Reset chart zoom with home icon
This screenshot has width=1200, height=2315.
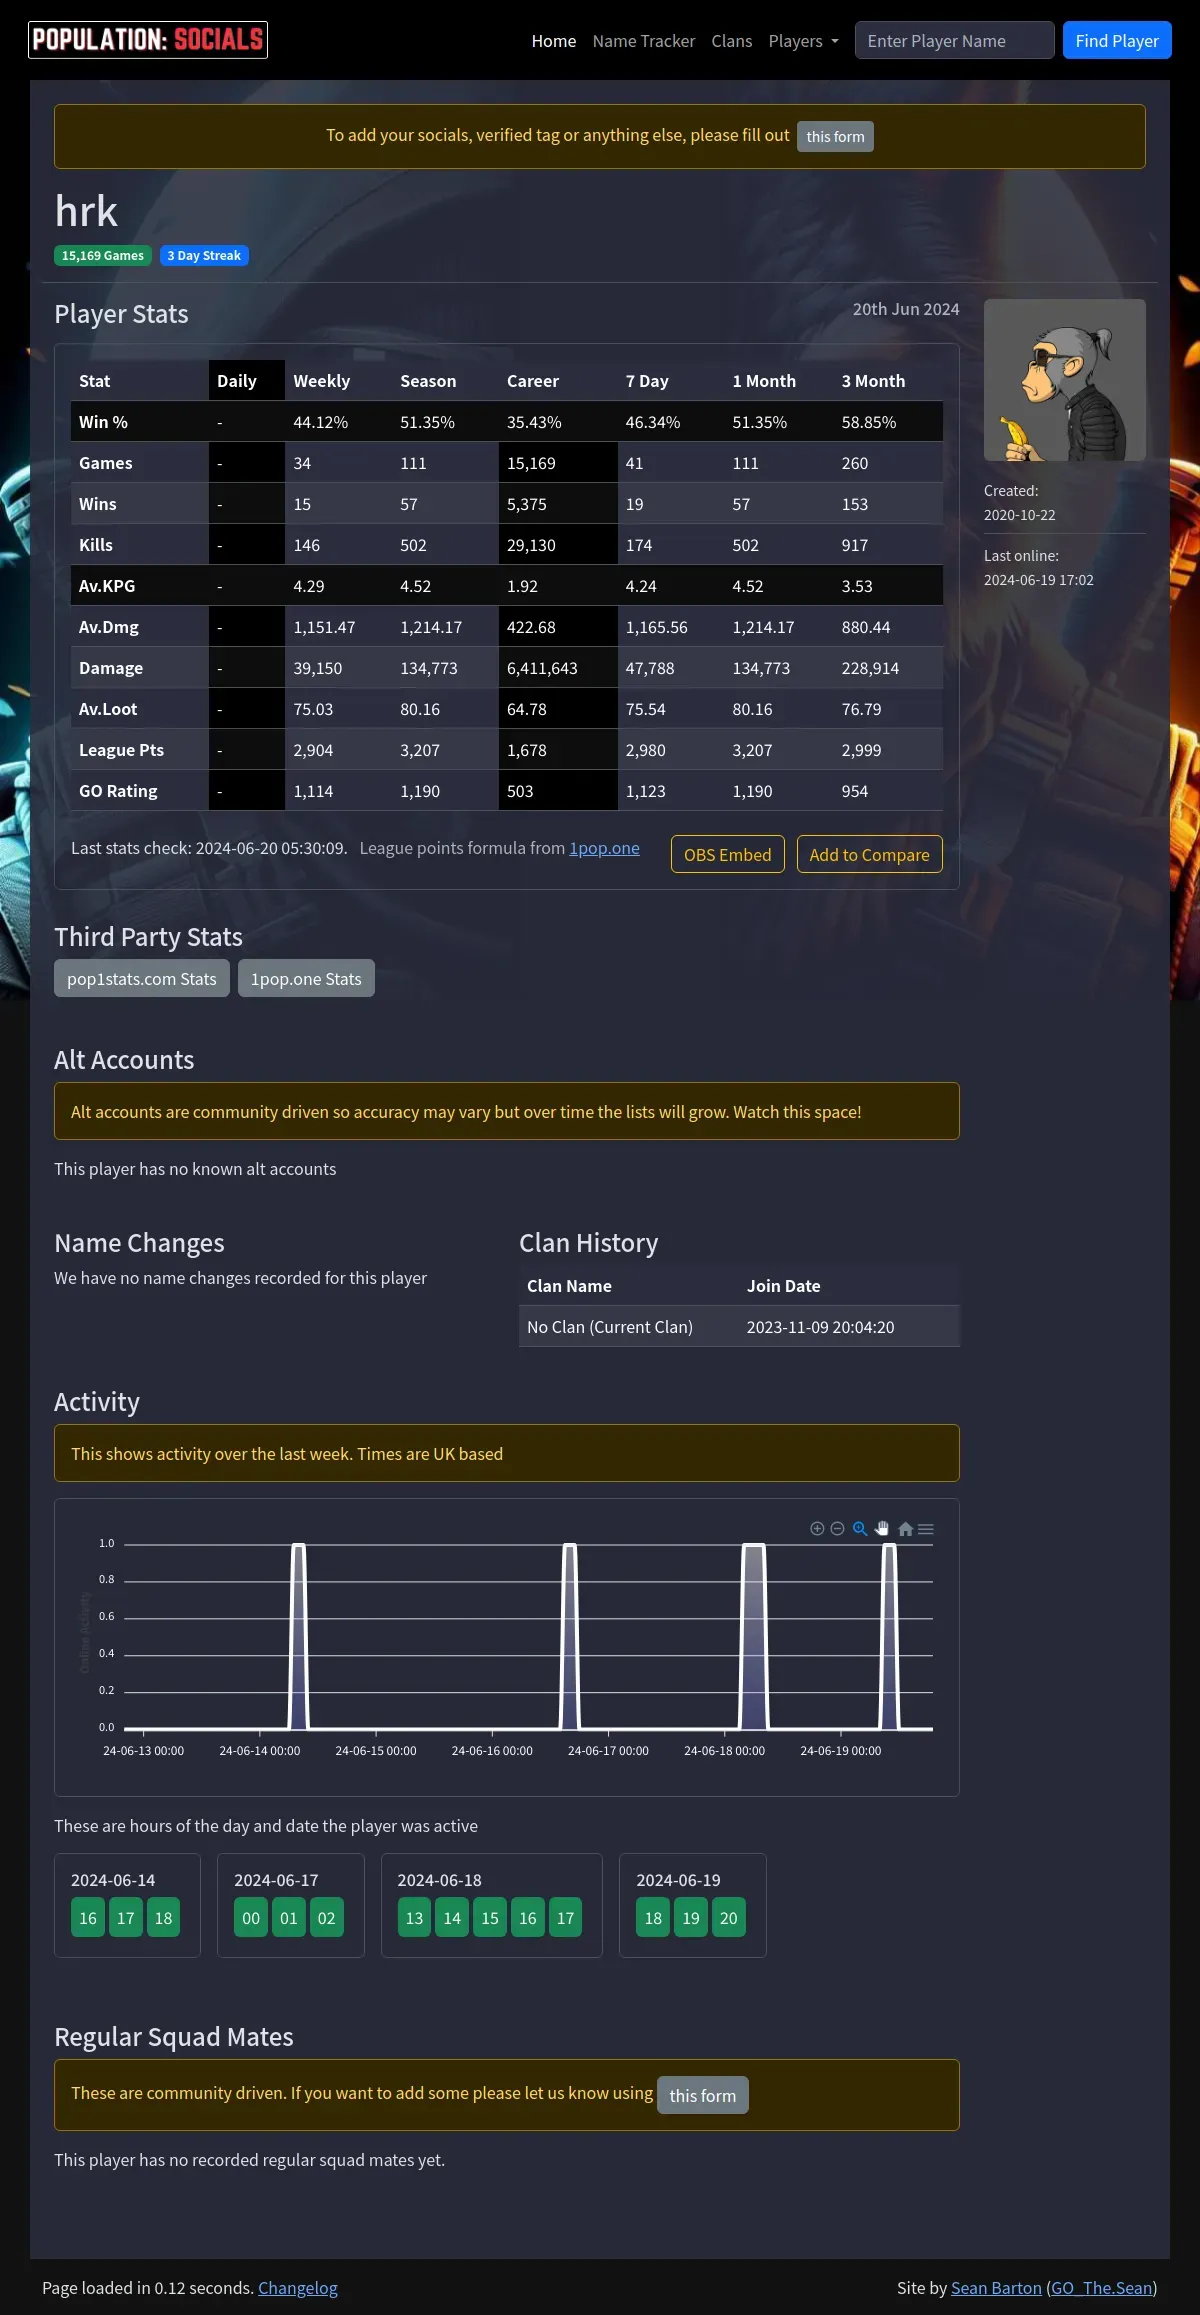[x=905, y=1528]
